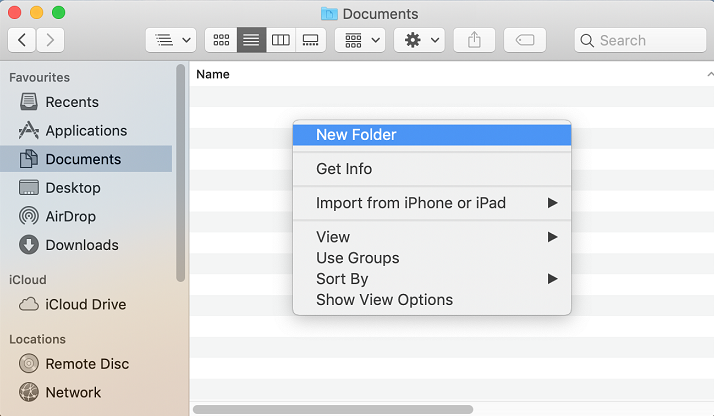
Task: Click the search magnifier icon
Action: pos(587,41)
